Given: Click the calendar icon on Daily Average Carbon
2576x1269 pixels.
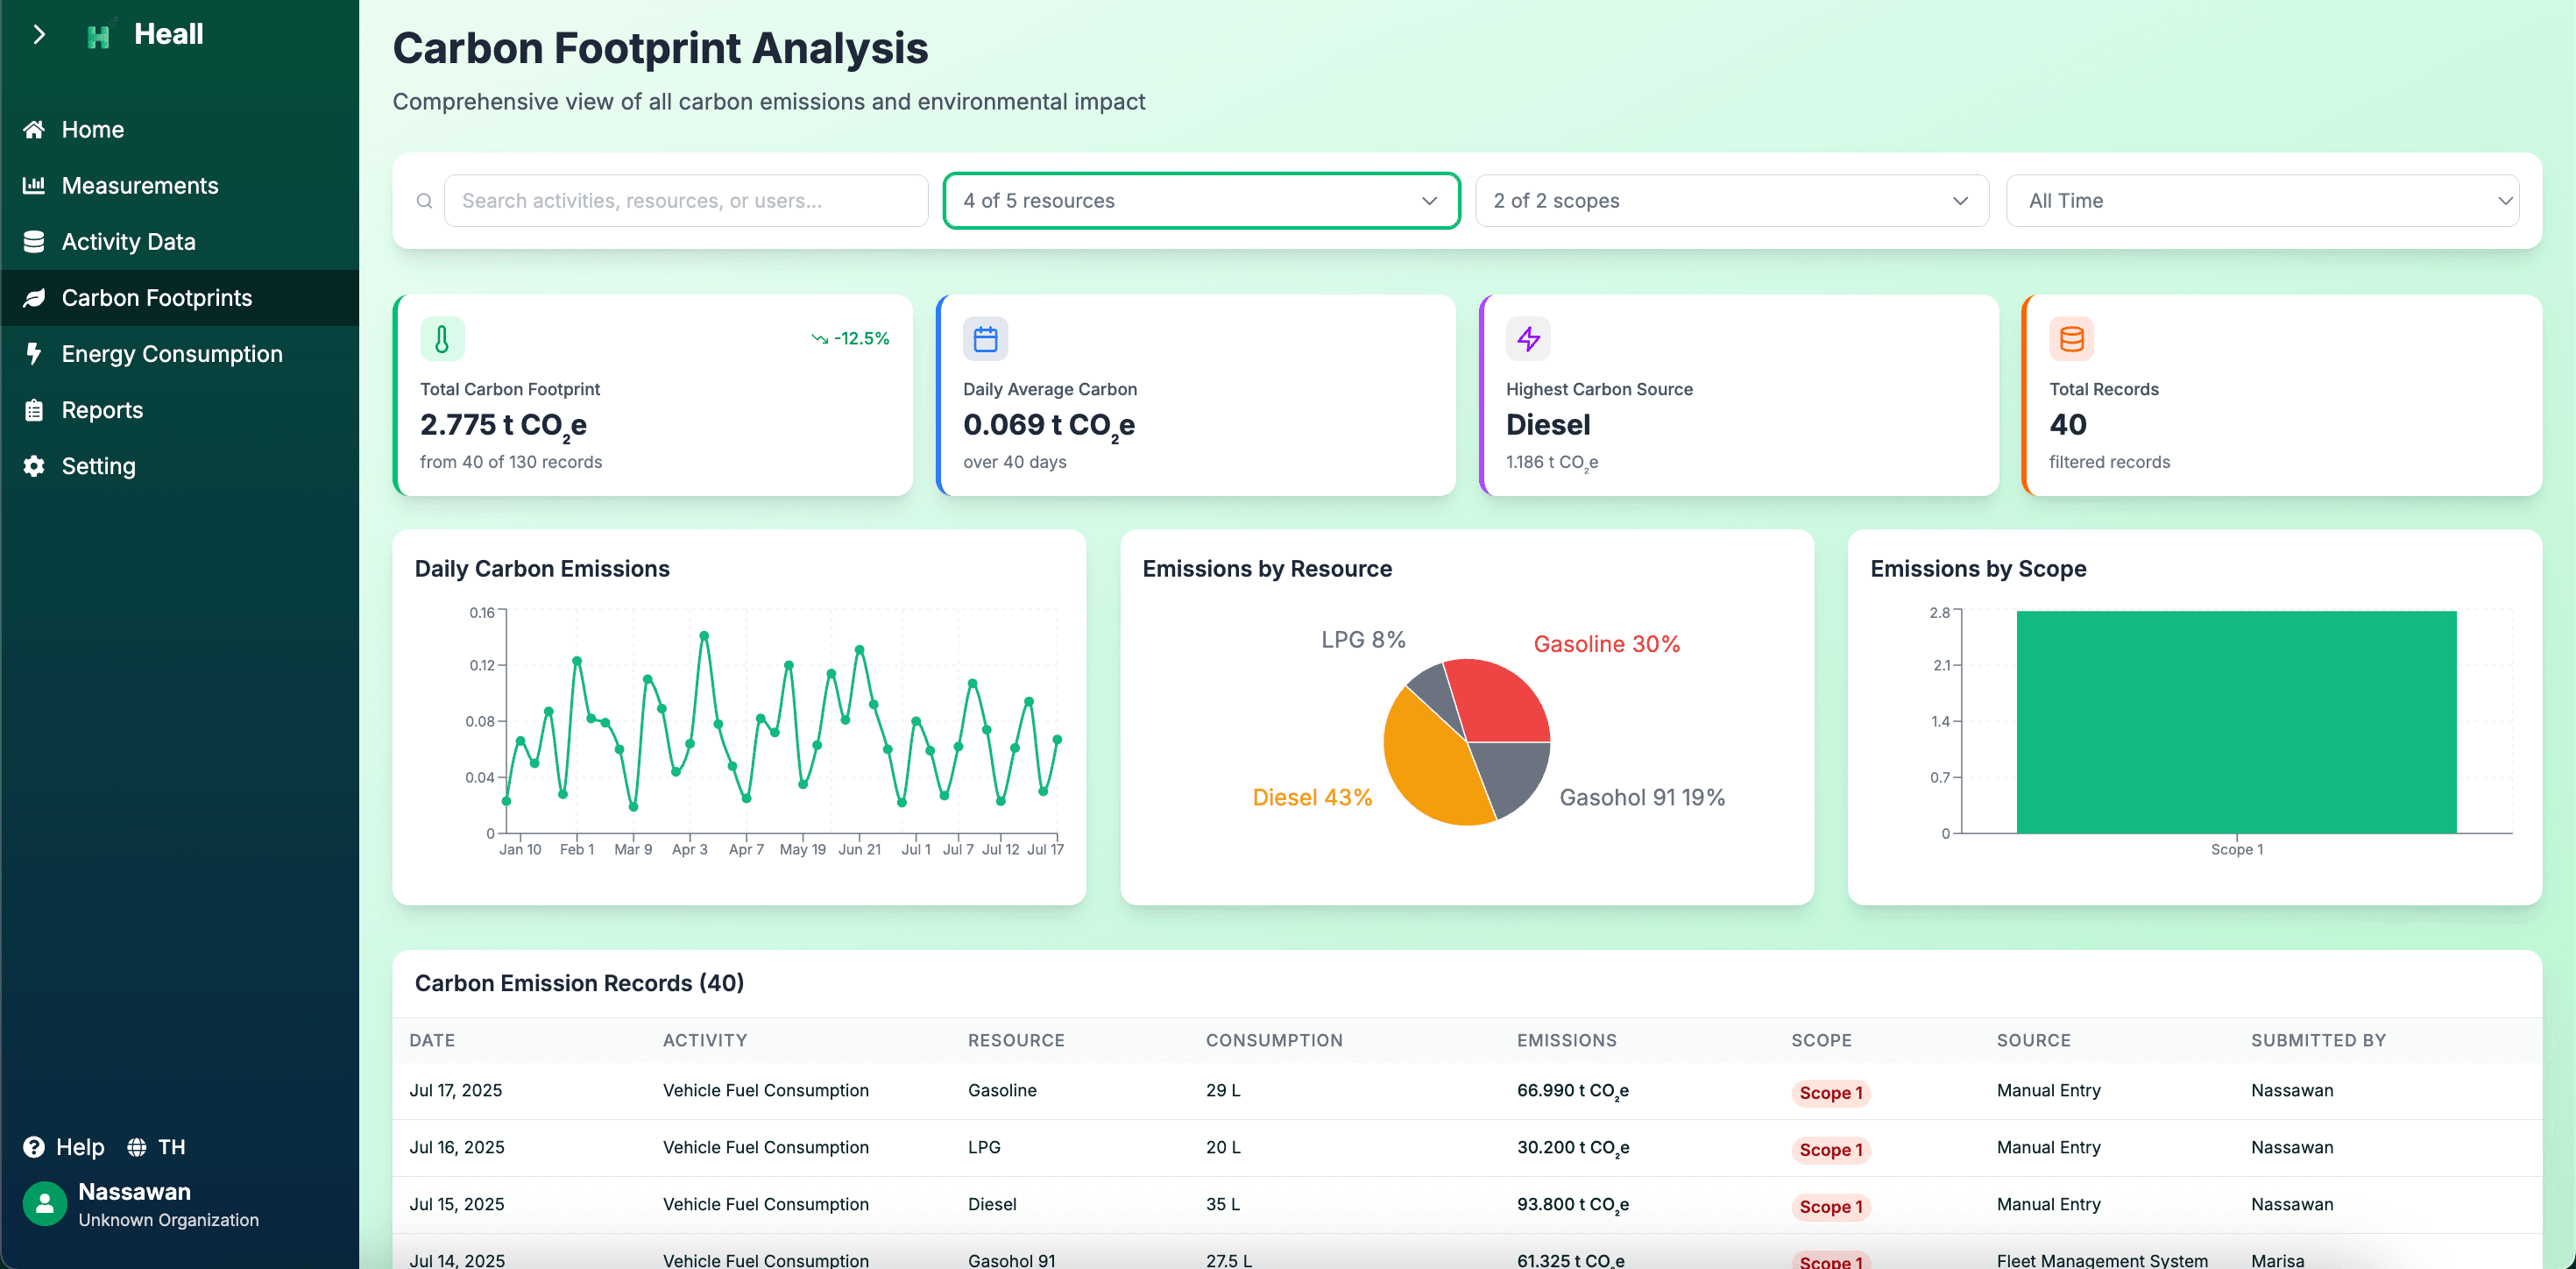Looking at the screenshot, I should (x=985, y=339).
